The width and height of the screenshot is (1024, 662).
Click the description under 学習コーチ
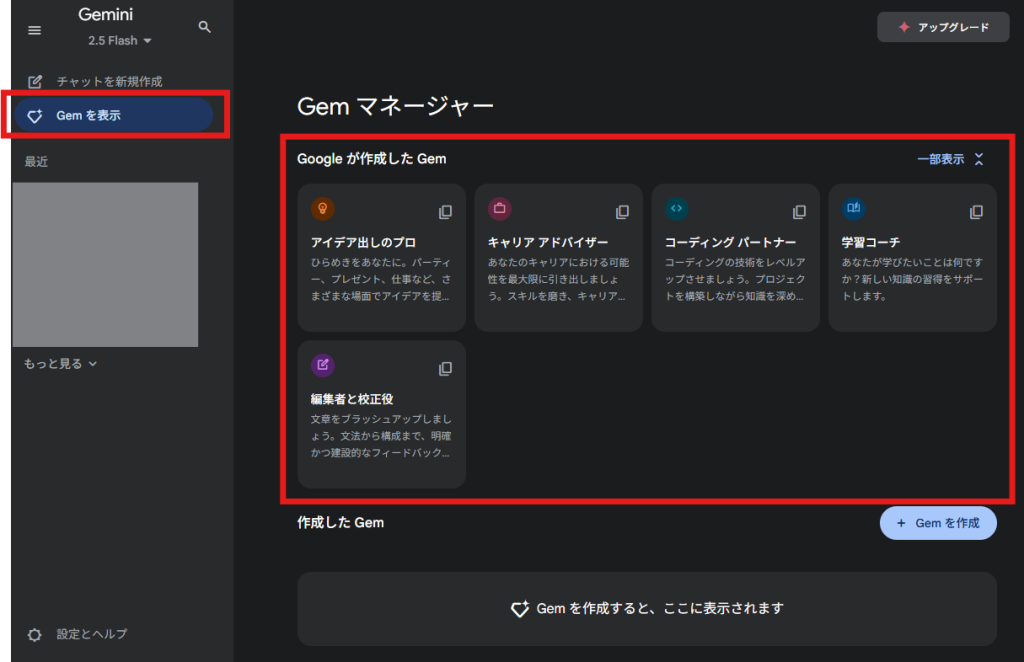click(912, 279)
